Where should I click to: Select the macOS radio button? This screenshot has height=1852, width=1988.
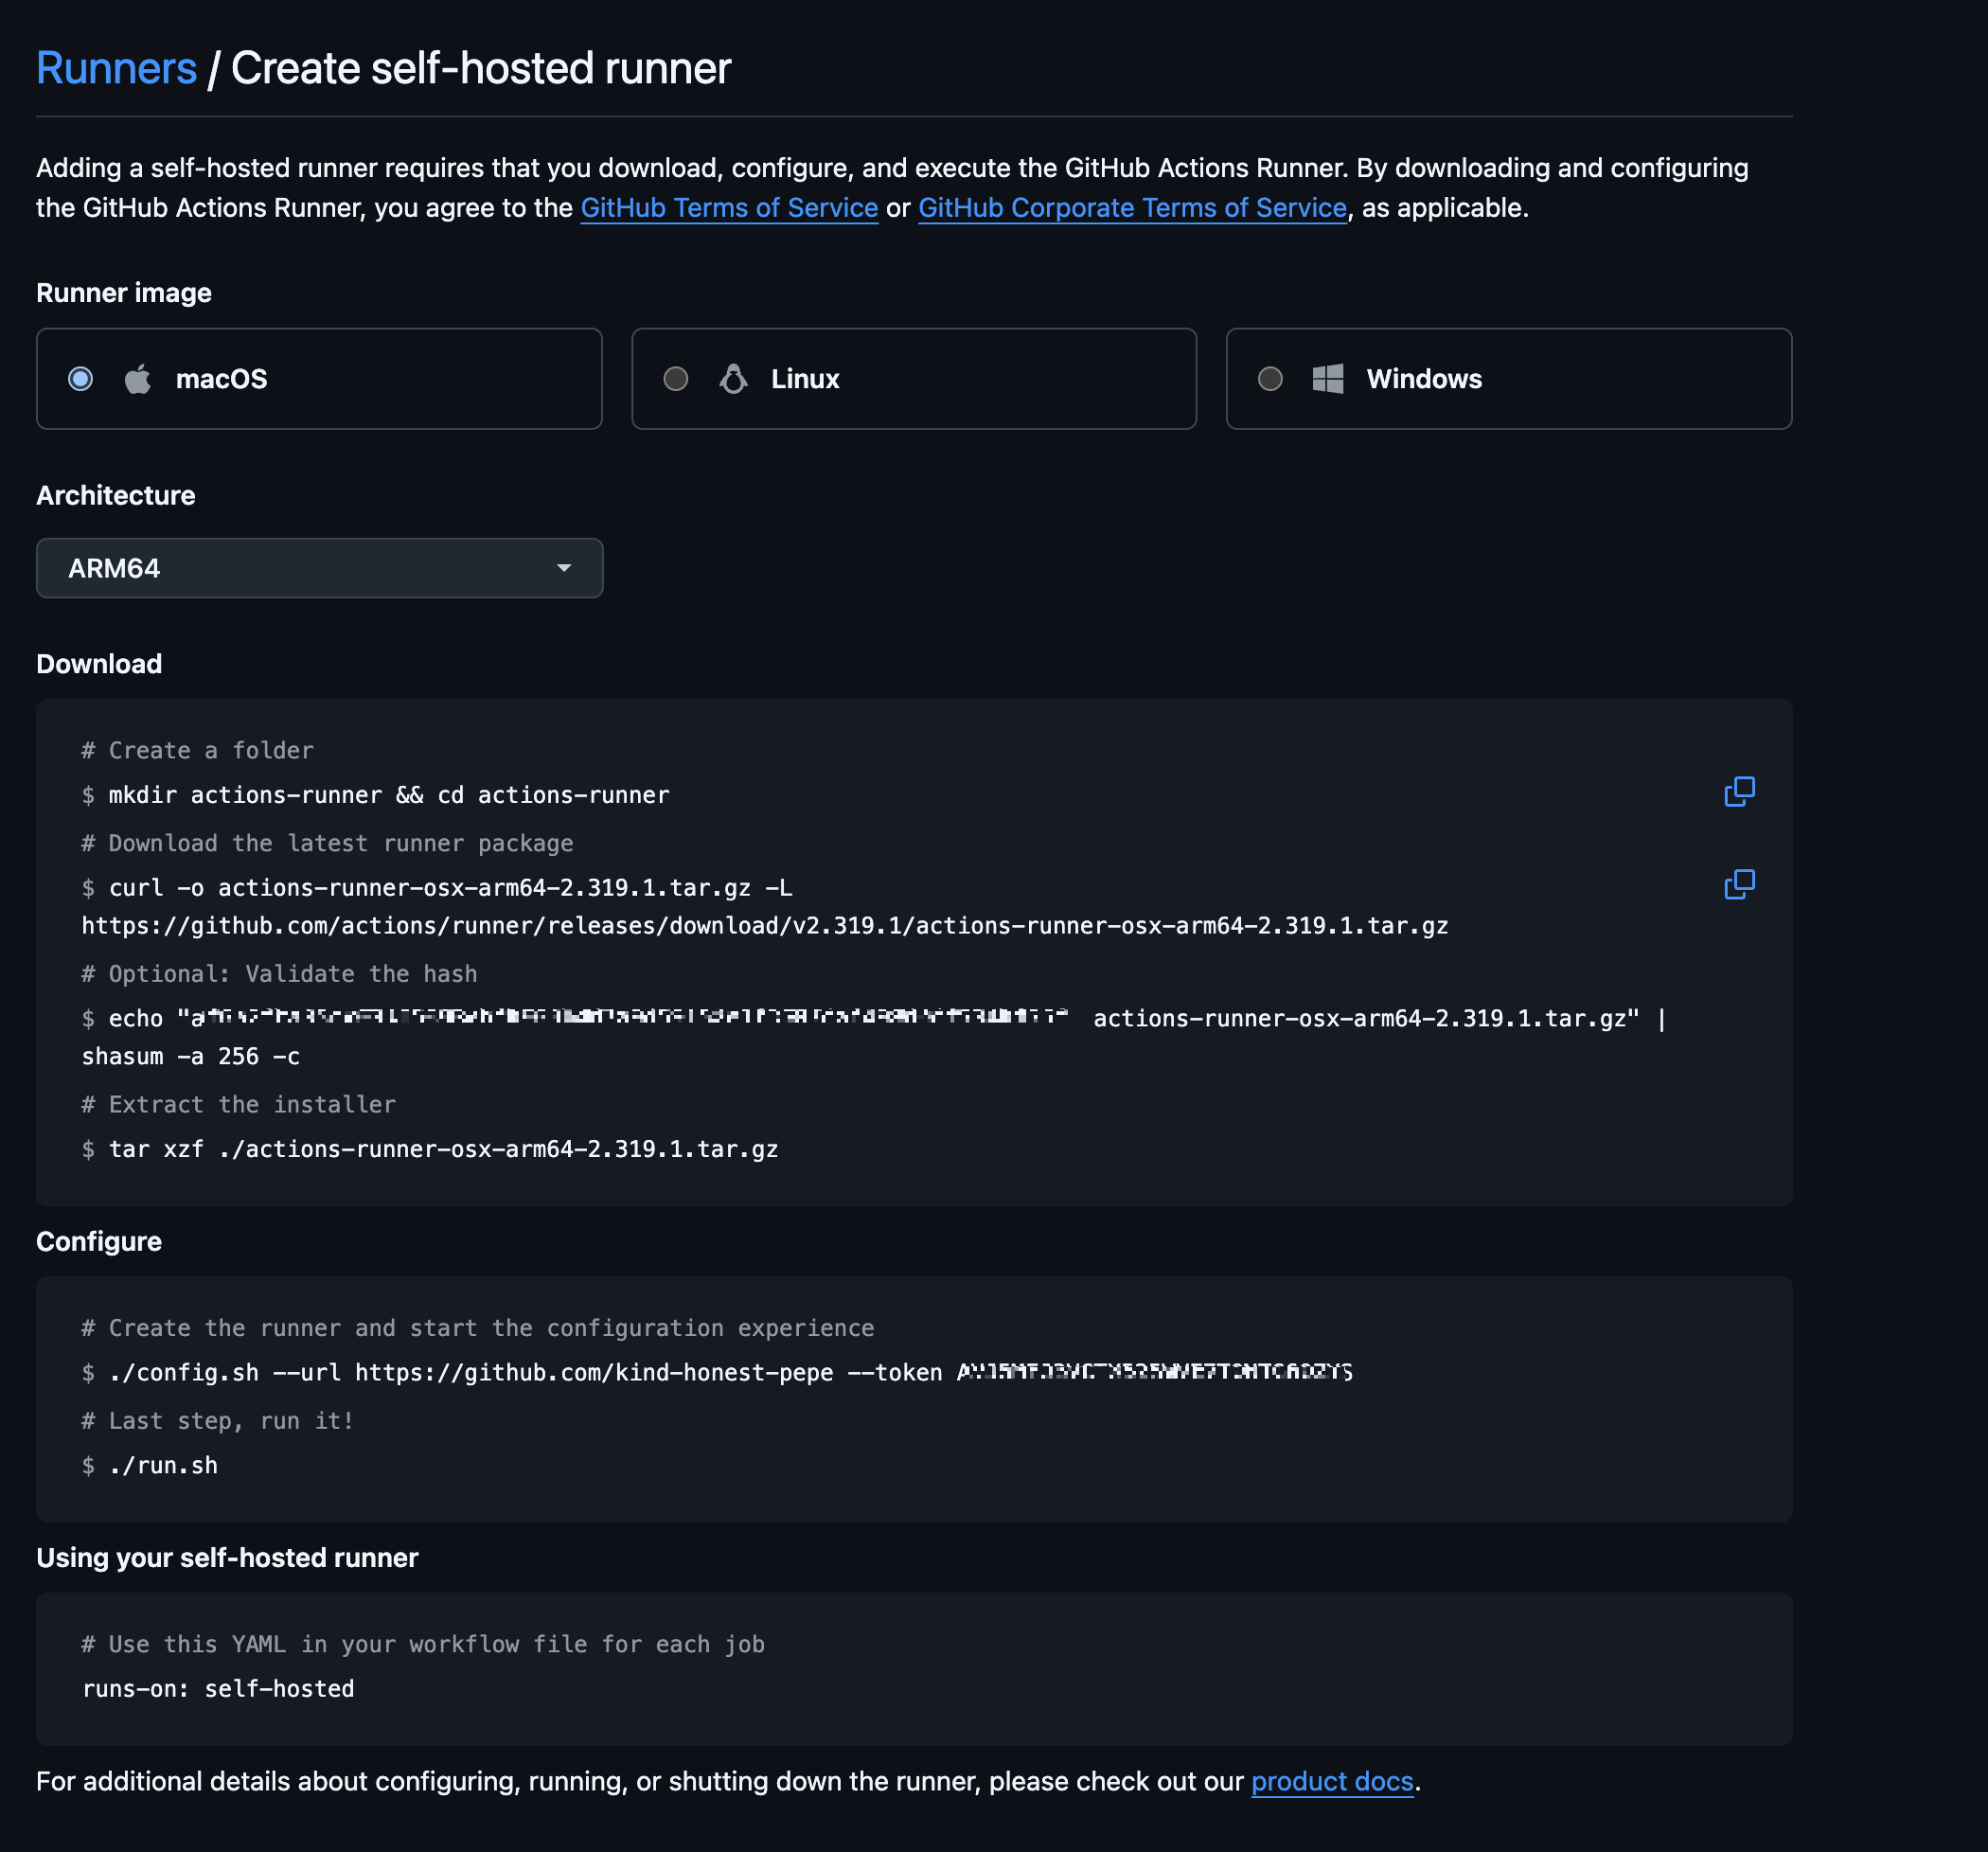(80, 379)
